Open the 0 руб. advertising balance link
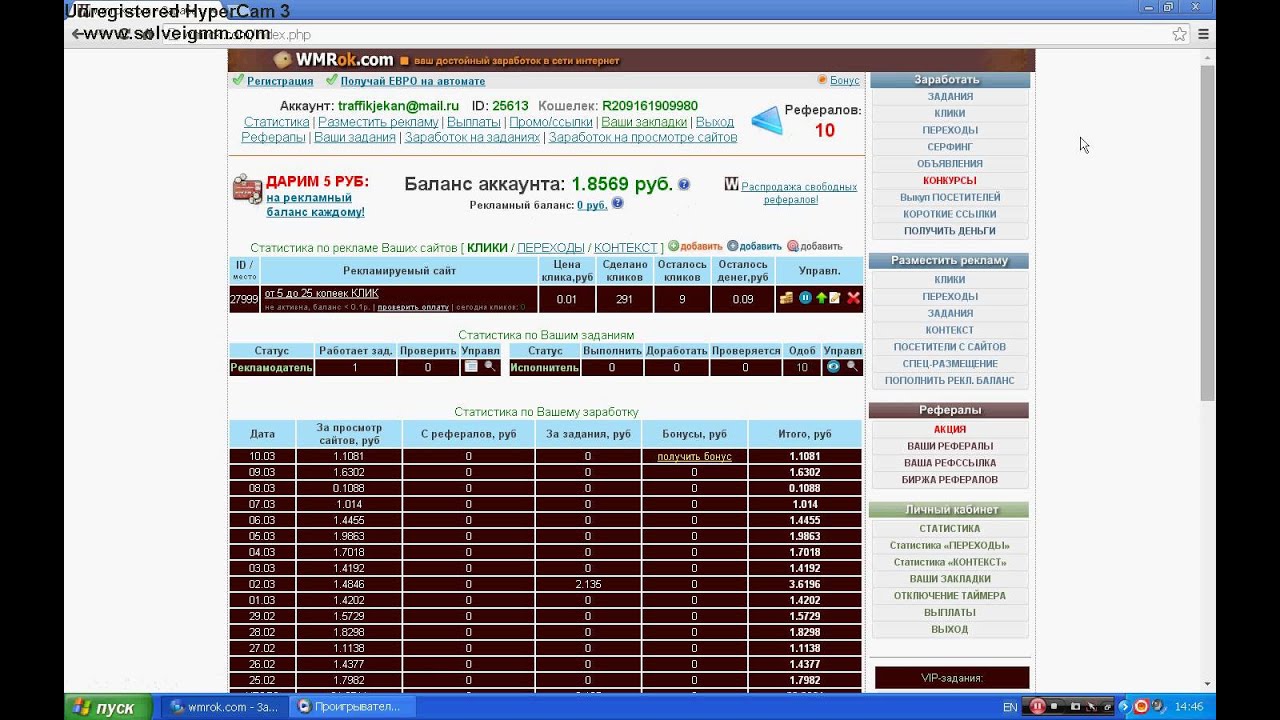Image resolution: width=1280 pixels, height=720 pixels. tap(592, 205)
